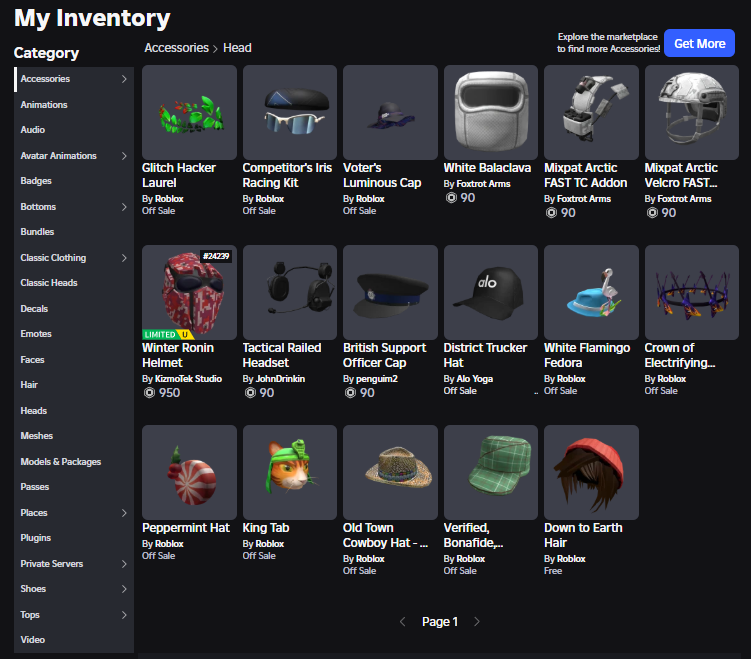
Task: Click the Get More button
Action: click(x=699, y=43)
